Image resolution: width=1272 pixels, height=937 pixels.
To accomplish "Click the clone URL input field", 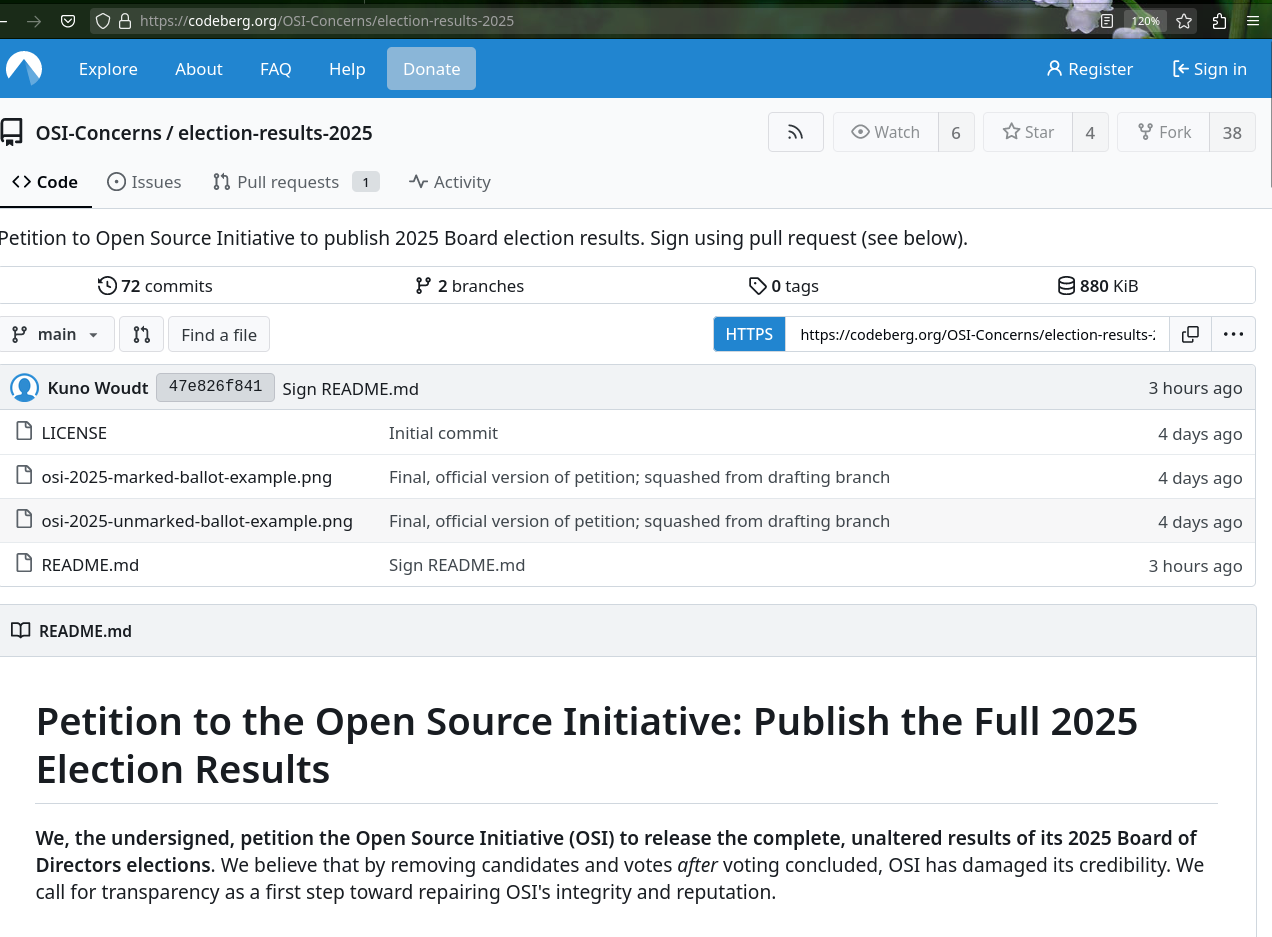I will pyautogui.click(x=977, y=334).
